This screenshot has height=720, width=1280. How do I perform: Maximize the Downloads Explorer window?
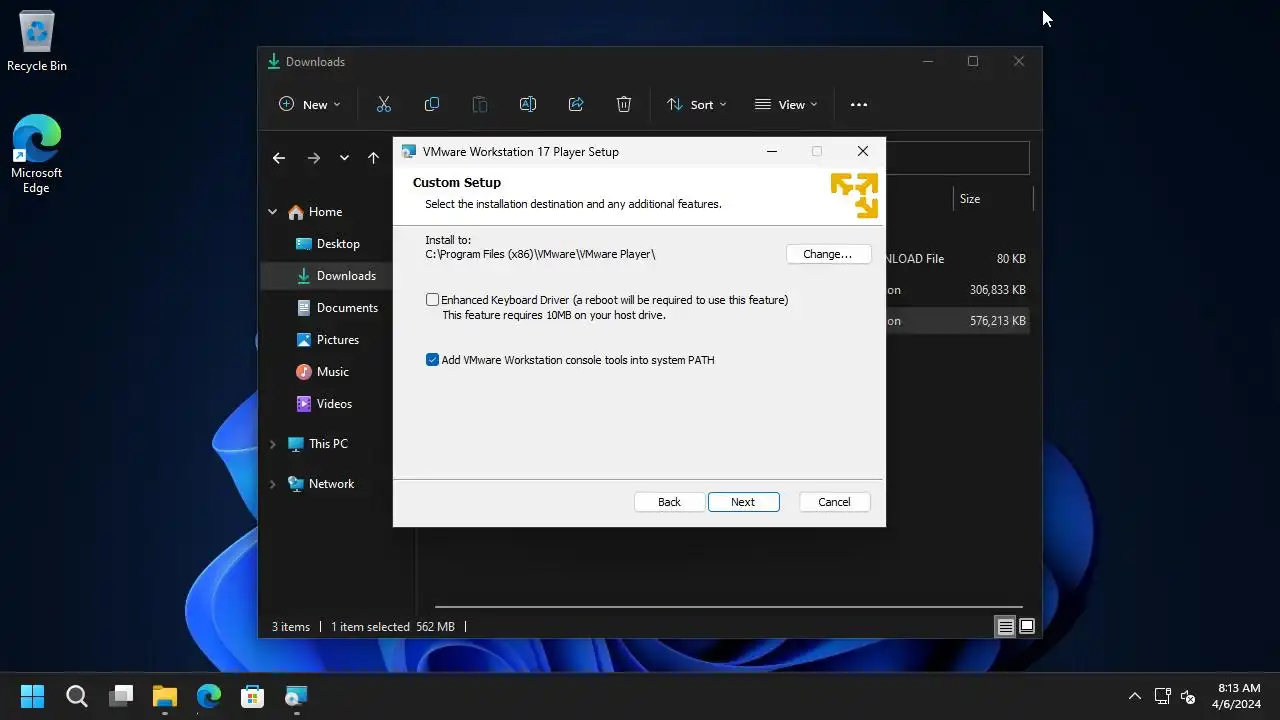click(x=973, y=62)
